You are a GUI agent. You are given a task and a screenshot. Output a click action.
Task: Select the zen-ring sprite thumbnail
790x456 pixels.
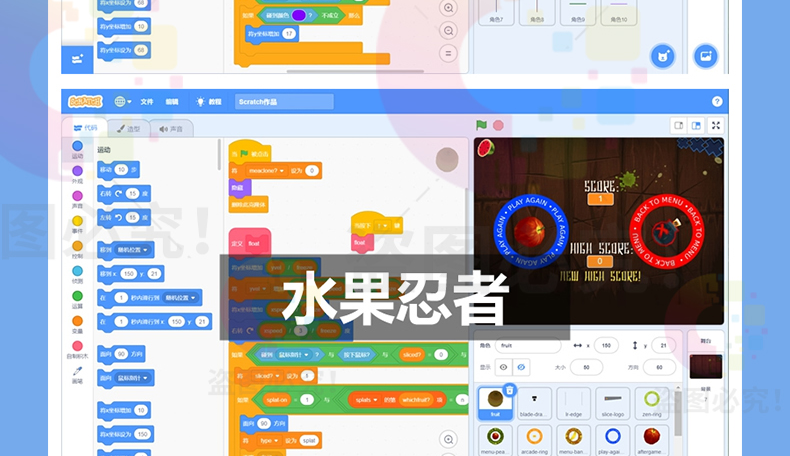tap(651, 403)
